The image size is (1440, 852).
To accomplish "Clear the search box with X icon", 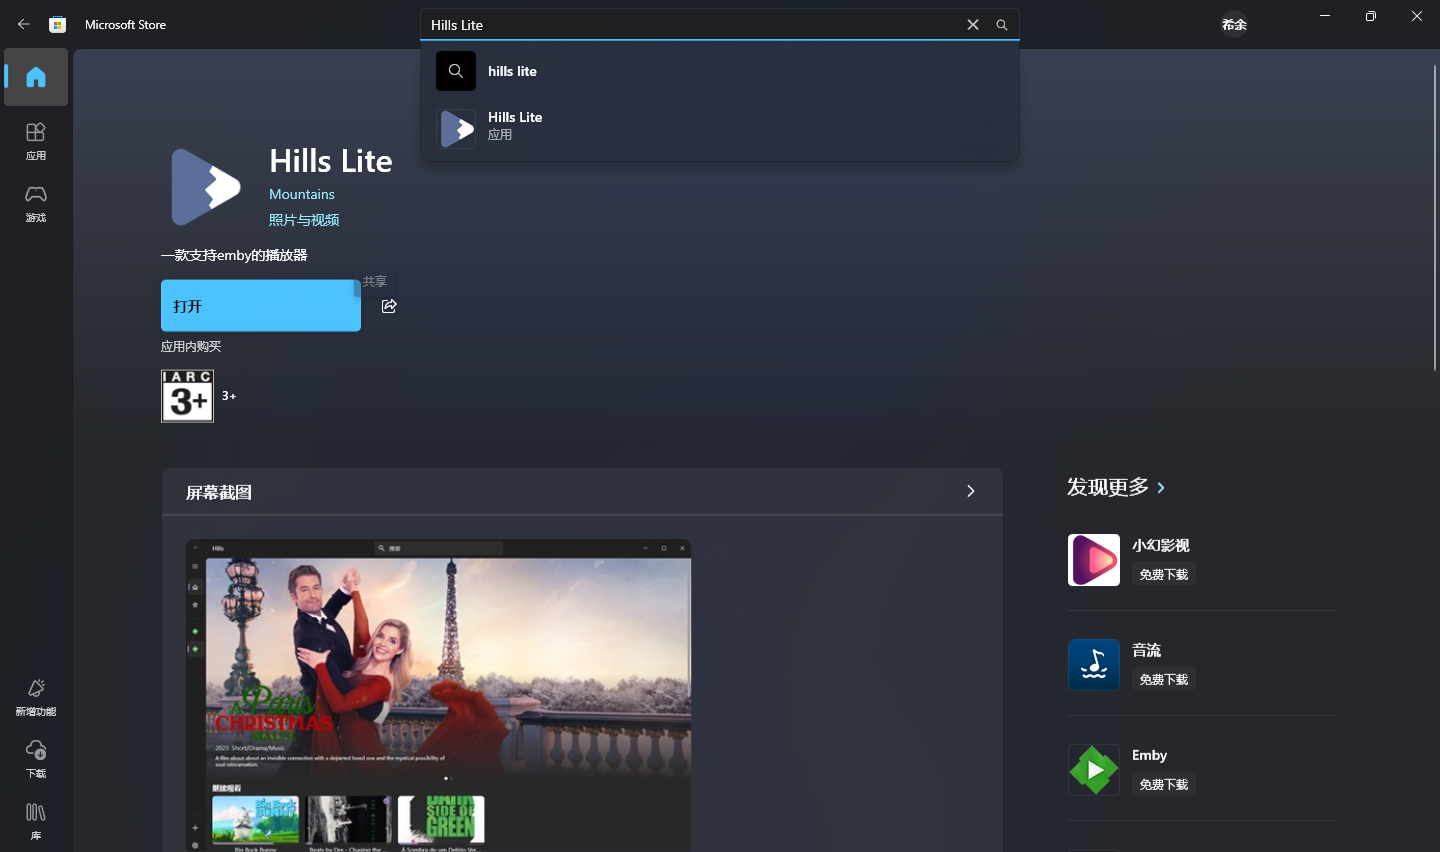I will (x=972, y=25).
